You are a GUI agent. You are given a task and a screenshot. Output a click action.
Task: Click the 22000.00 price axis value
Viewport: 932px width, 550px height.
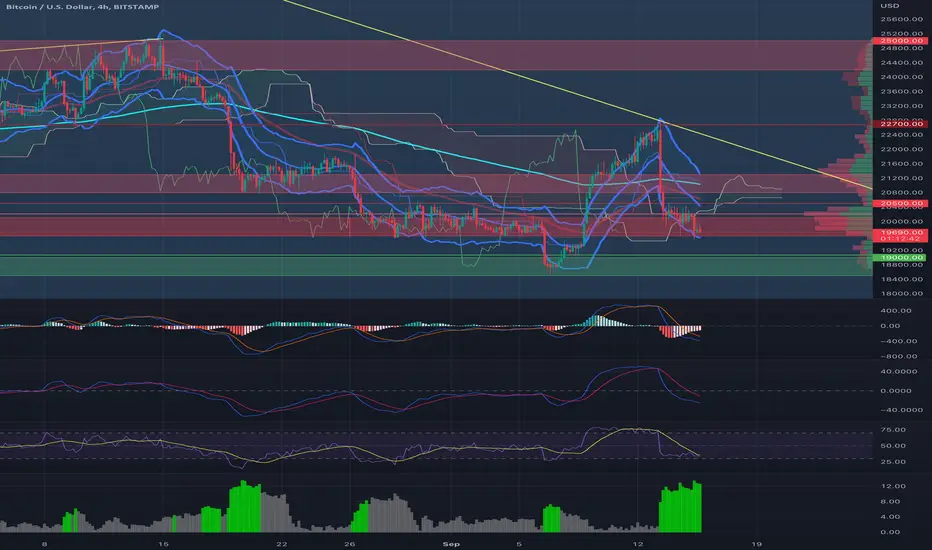tap(902, 149)
